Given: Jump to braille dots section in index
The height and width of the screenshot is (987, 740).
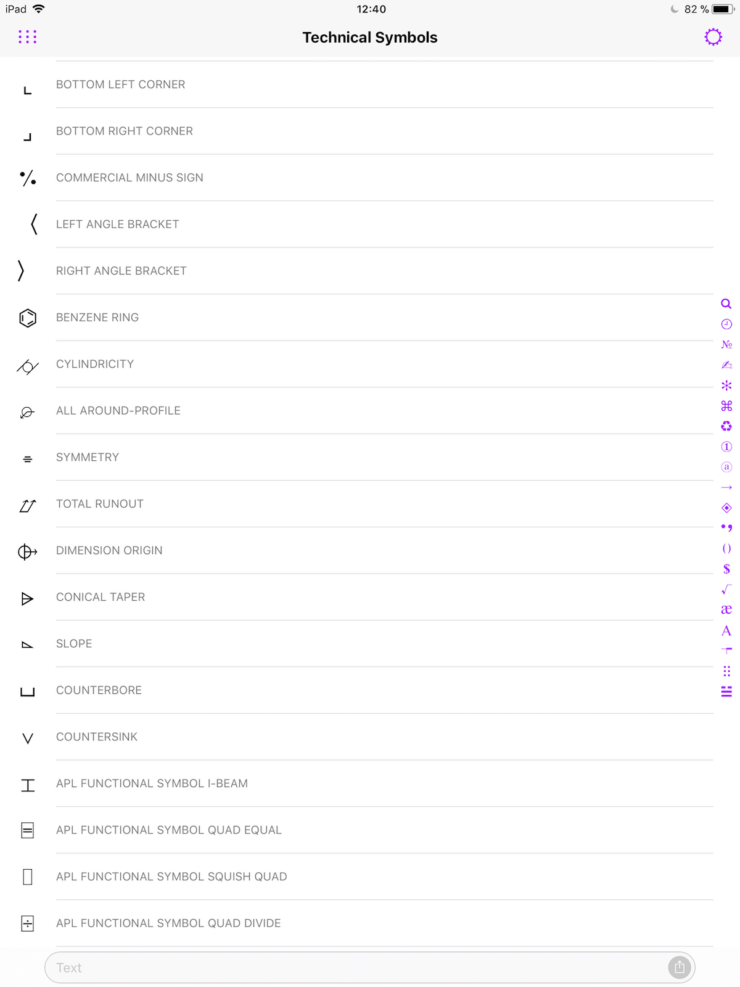Looking at the screenshot, I should (726, 671).
